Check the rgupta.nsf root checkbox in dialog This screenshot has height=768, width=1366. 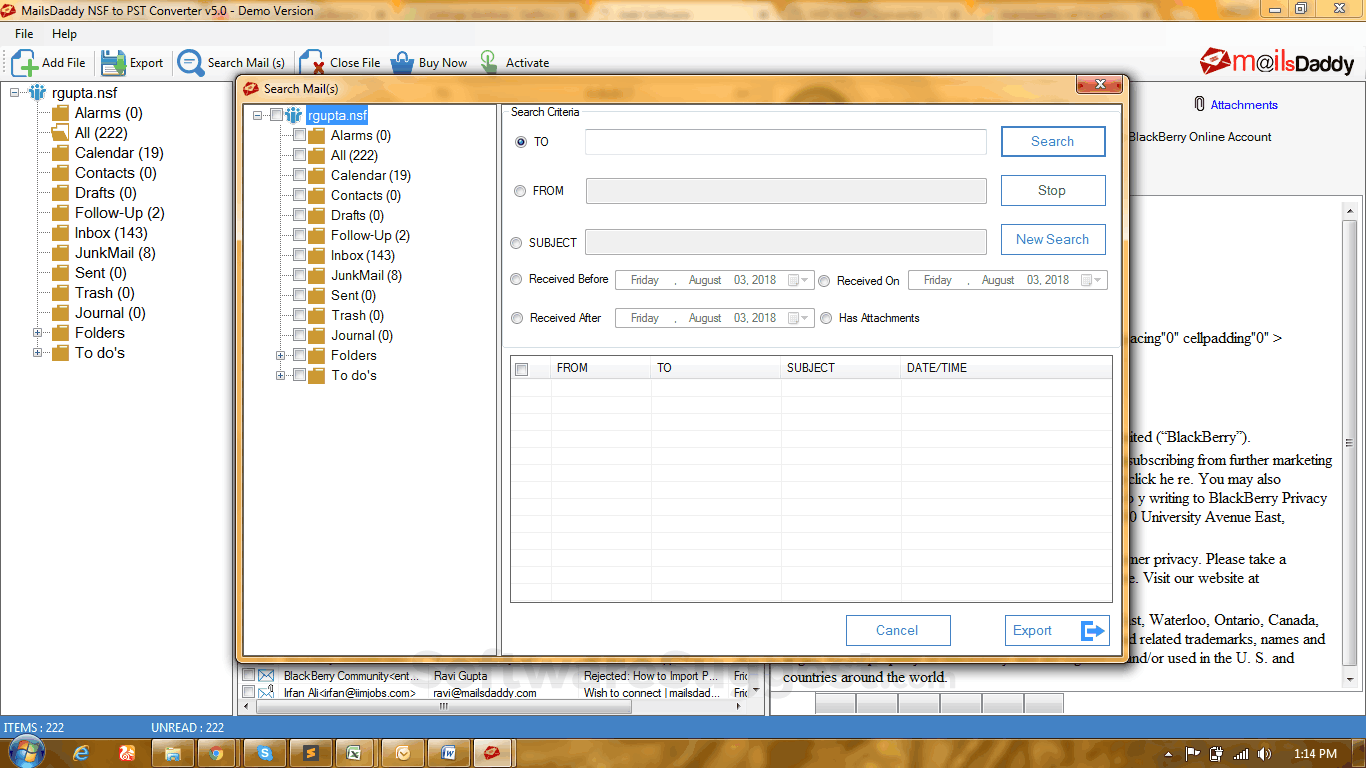(277, 115)
